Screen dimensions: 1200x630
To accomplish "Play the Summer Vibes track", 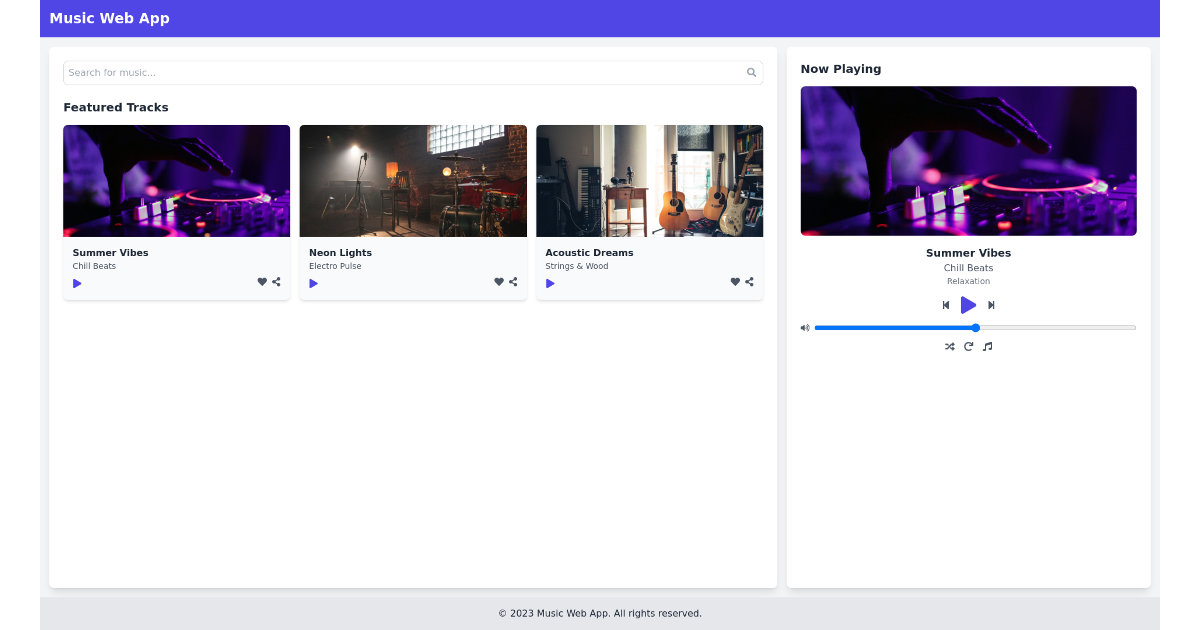I will click(x=77, y=283).
